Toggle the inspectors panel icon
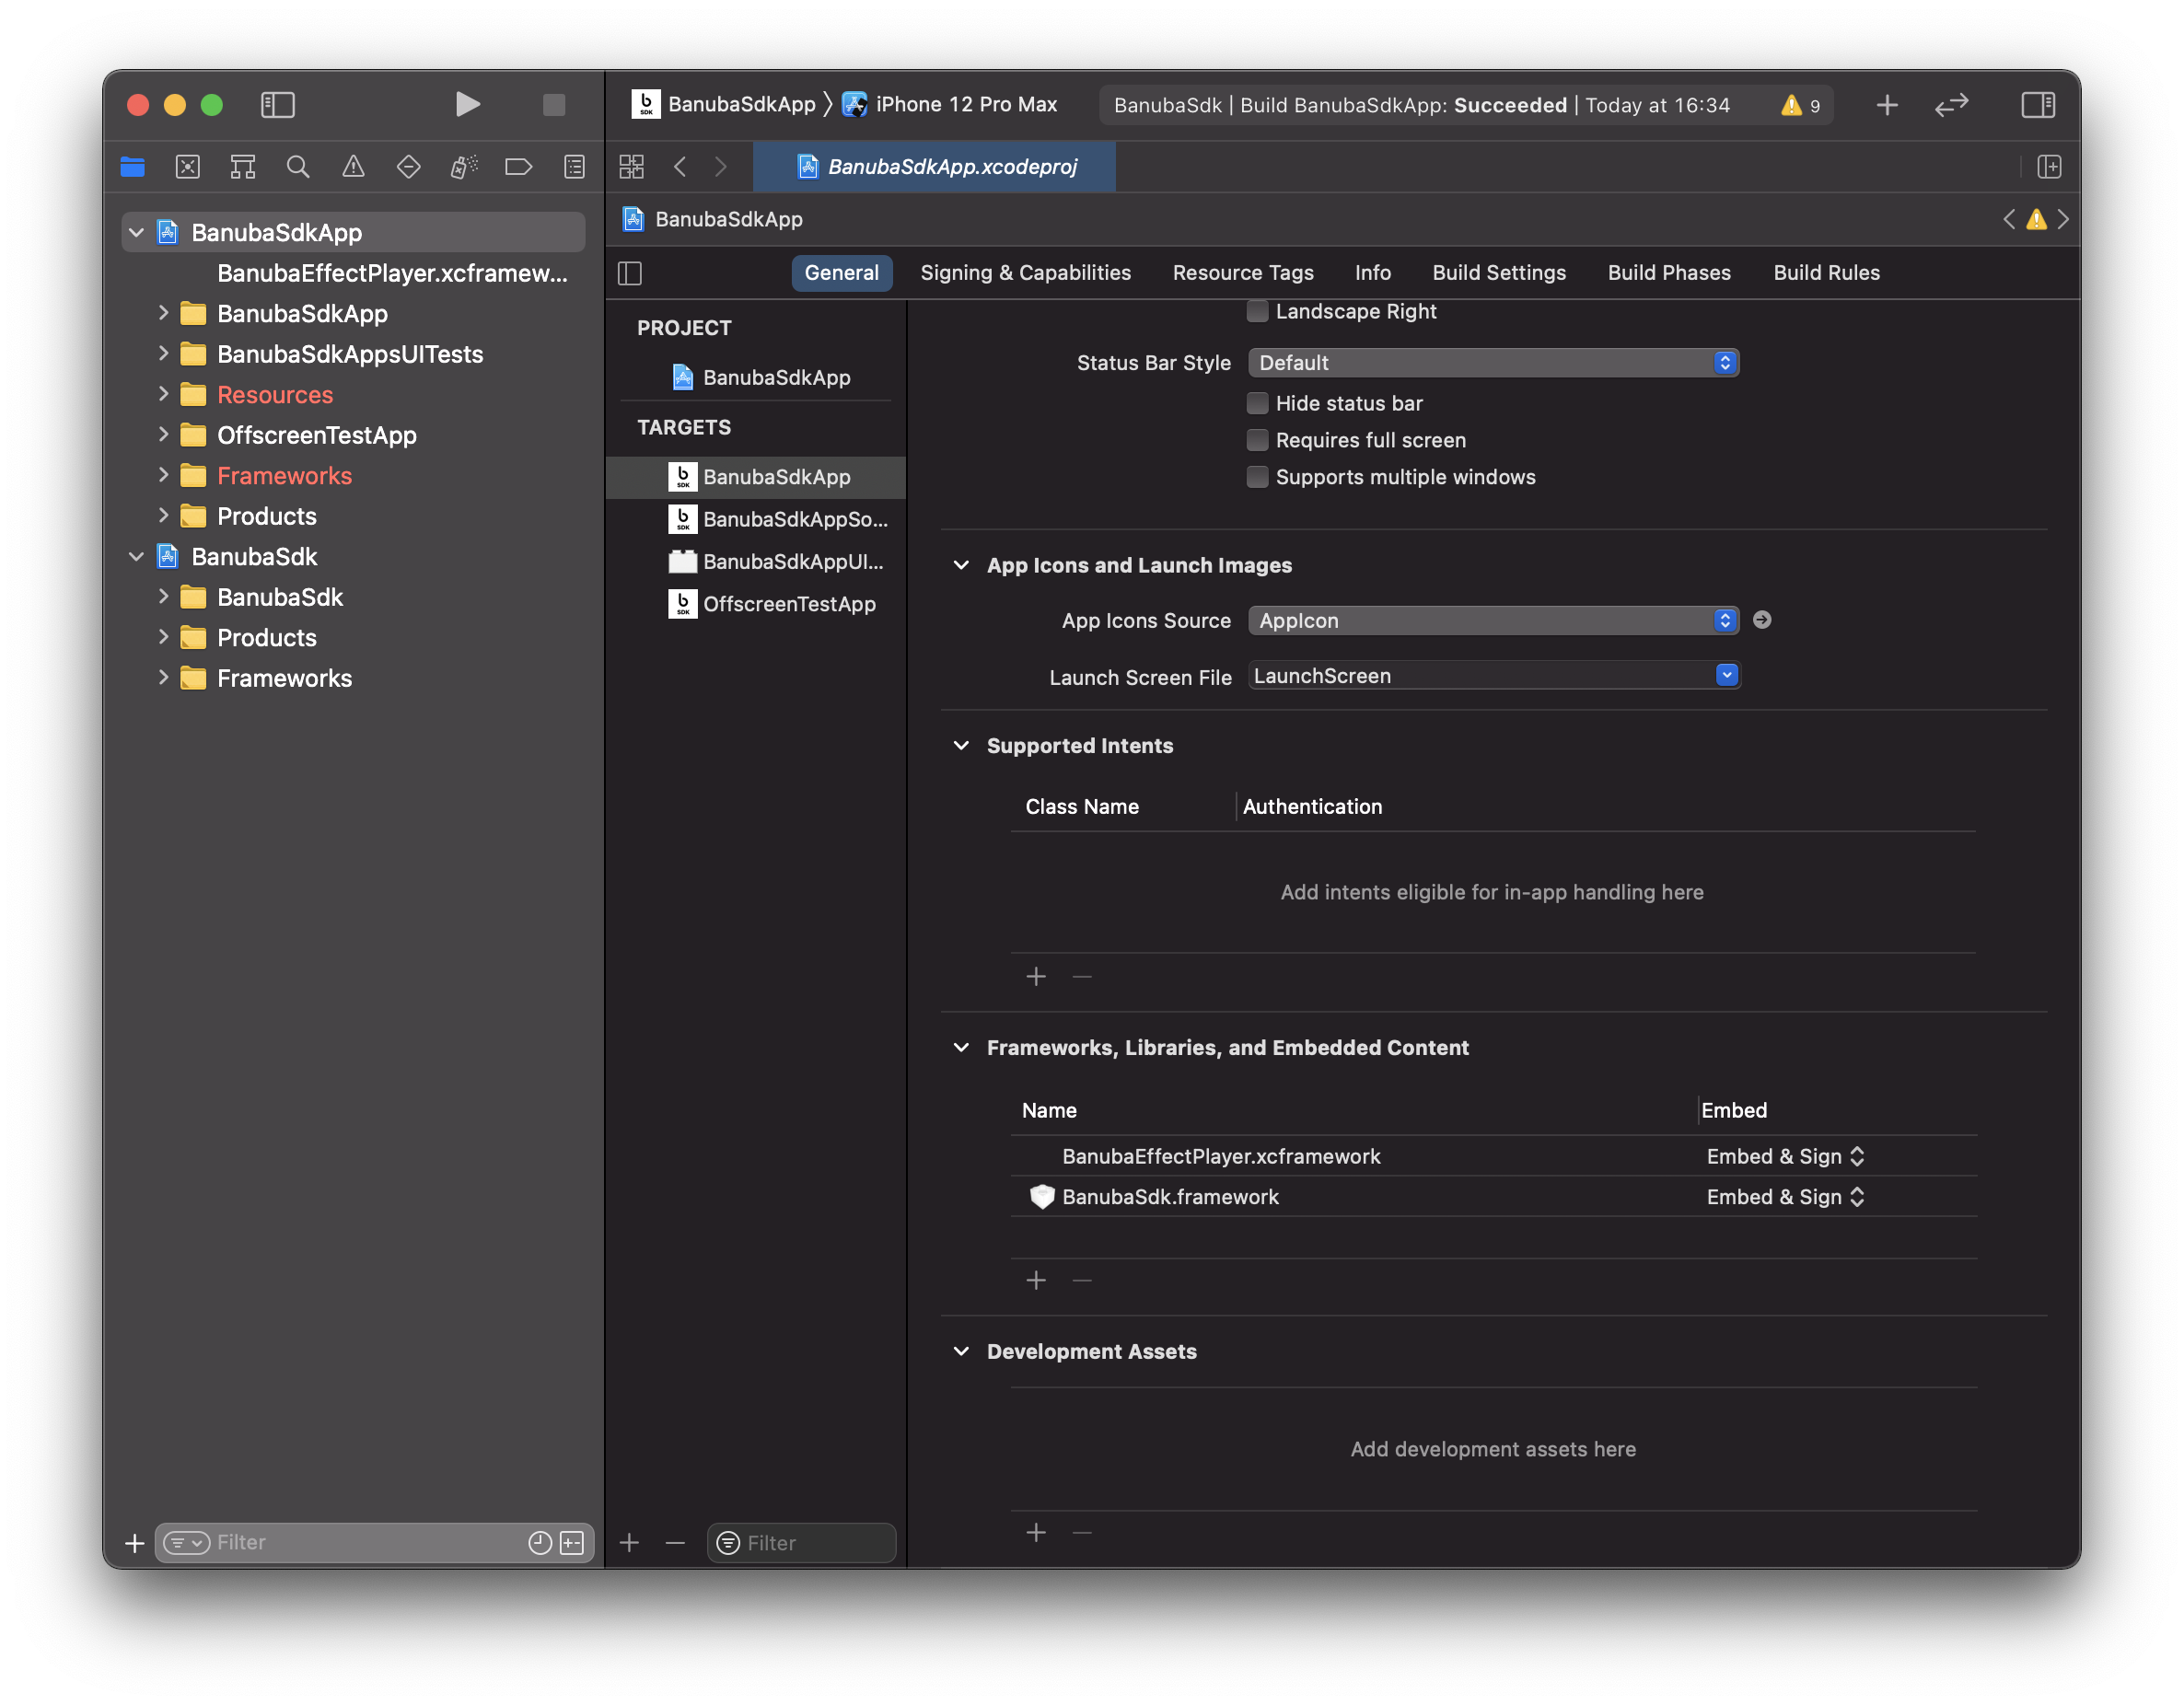This screenshot has width=2184, height=1705. point(2037,105)
